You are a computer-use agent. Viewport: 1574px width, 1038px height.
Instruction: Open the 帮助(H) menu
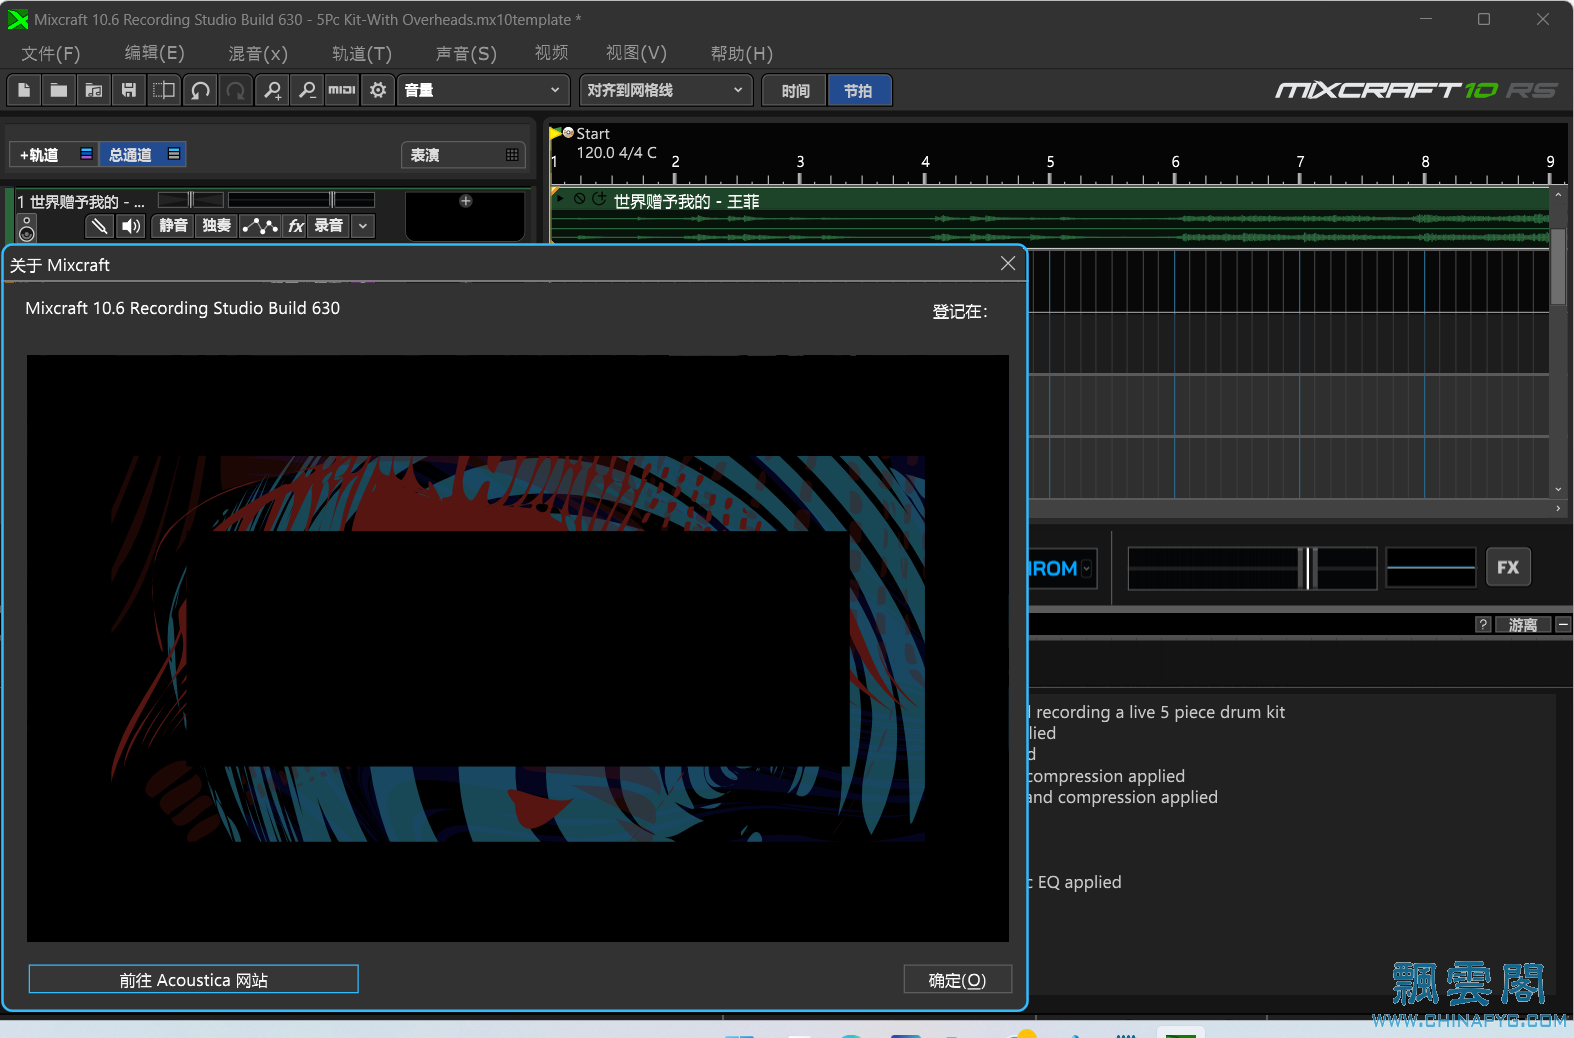click(x=741, y=53)
